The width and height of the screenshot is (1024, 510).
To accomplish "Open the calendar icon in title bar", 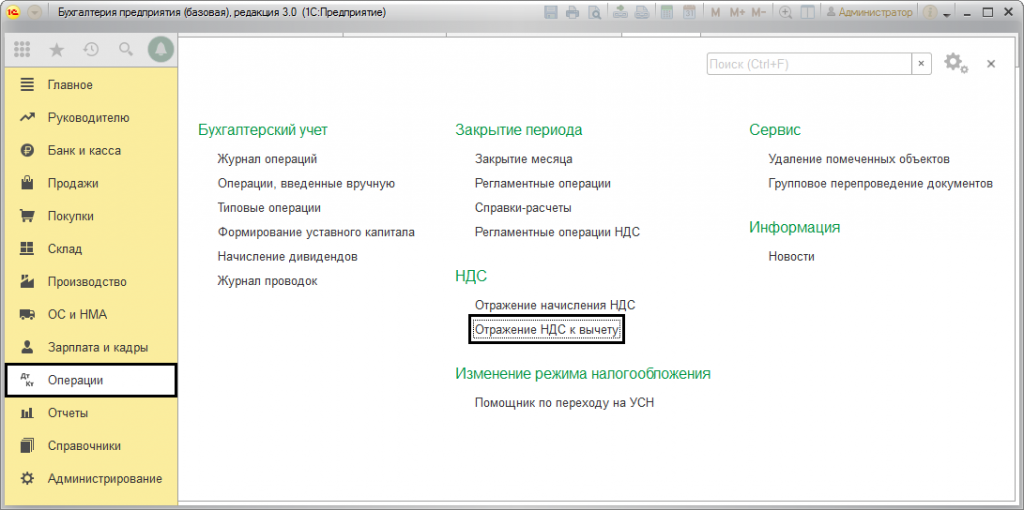I will (687, 13).
